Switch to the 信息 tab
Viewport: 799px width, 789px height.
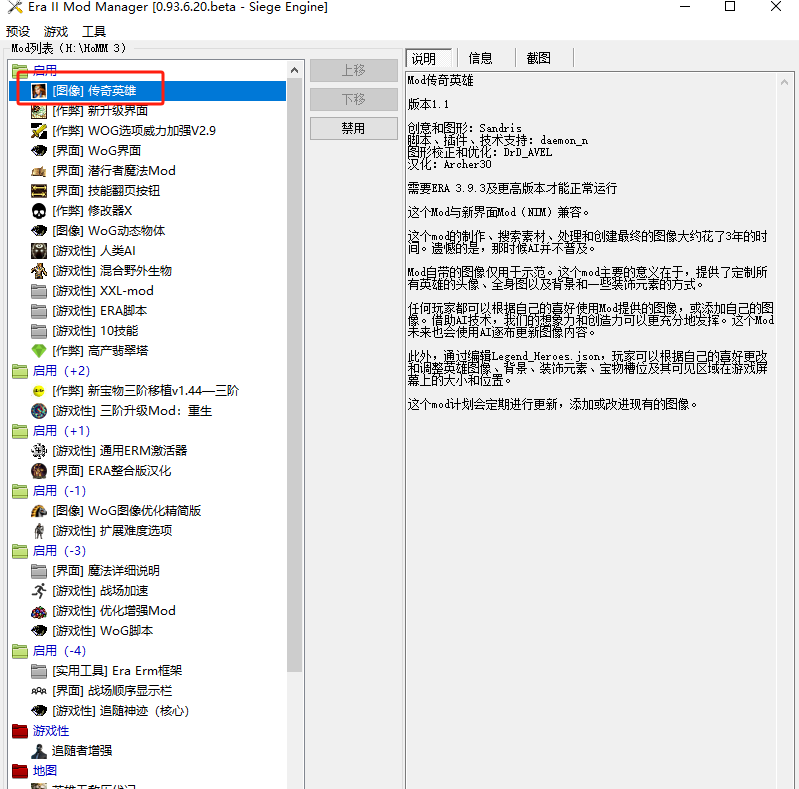pyautogui.click(x=481, y=58)
